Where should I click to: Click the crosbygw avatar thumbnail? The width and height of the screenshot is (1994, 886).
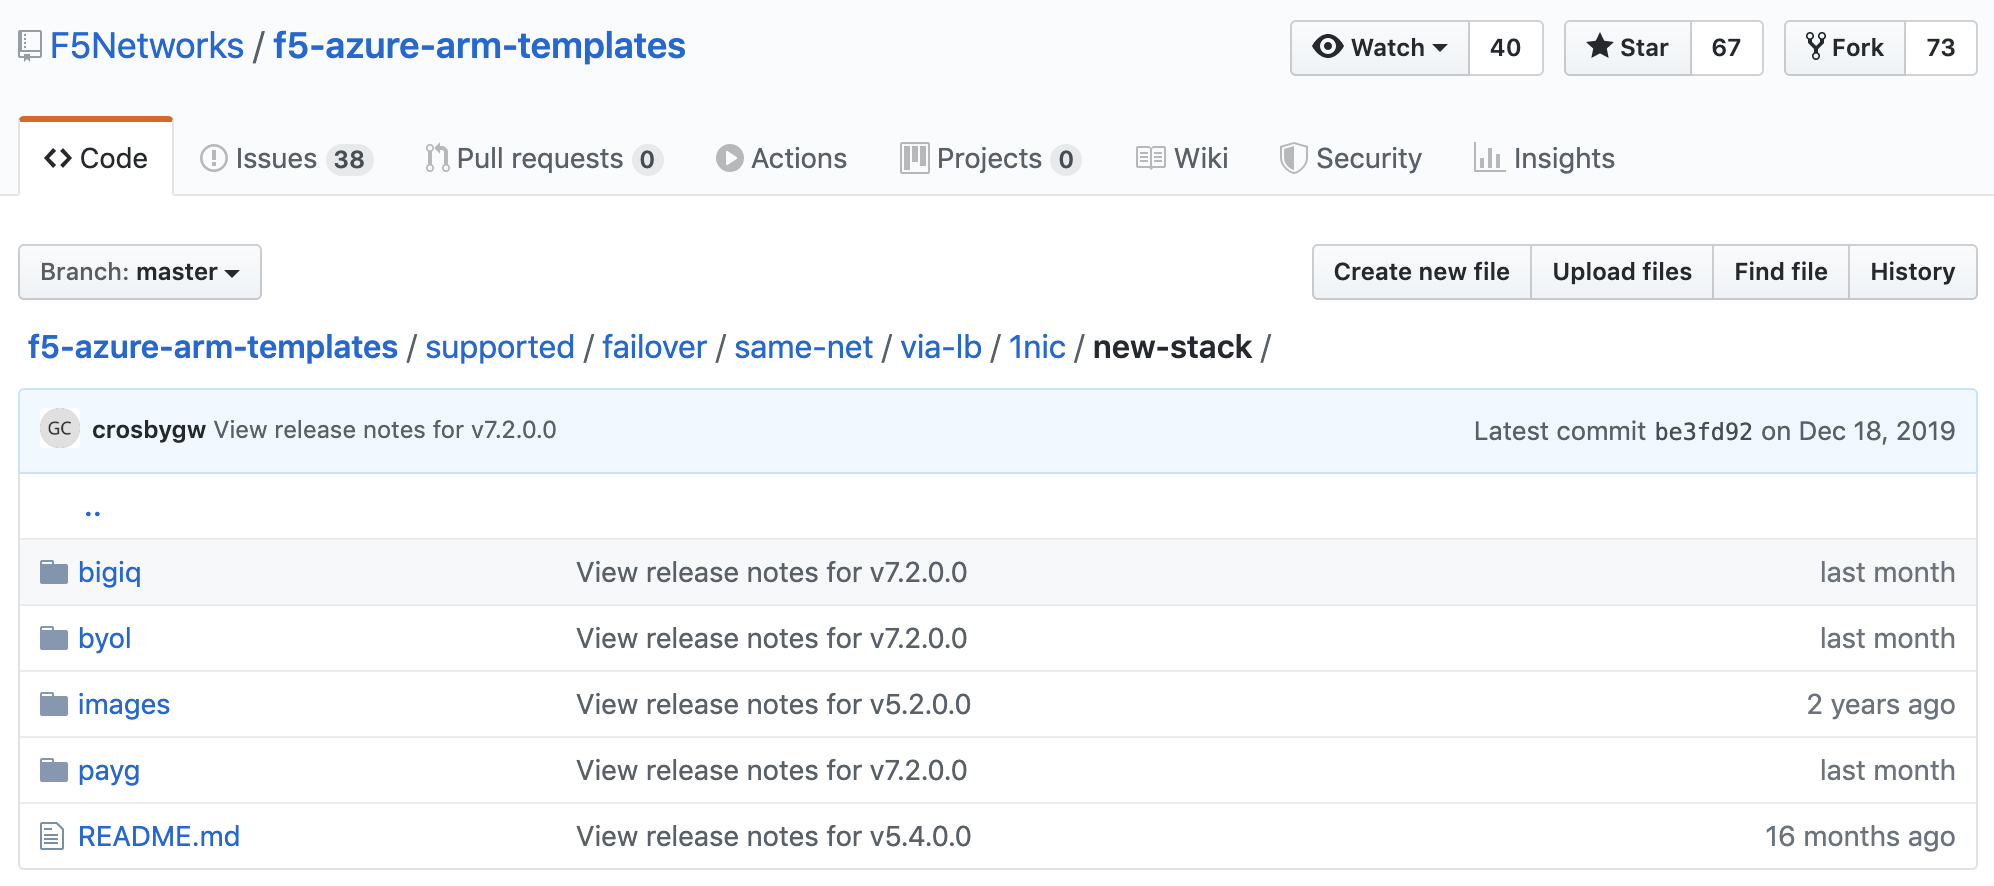(x=60, y=429)
